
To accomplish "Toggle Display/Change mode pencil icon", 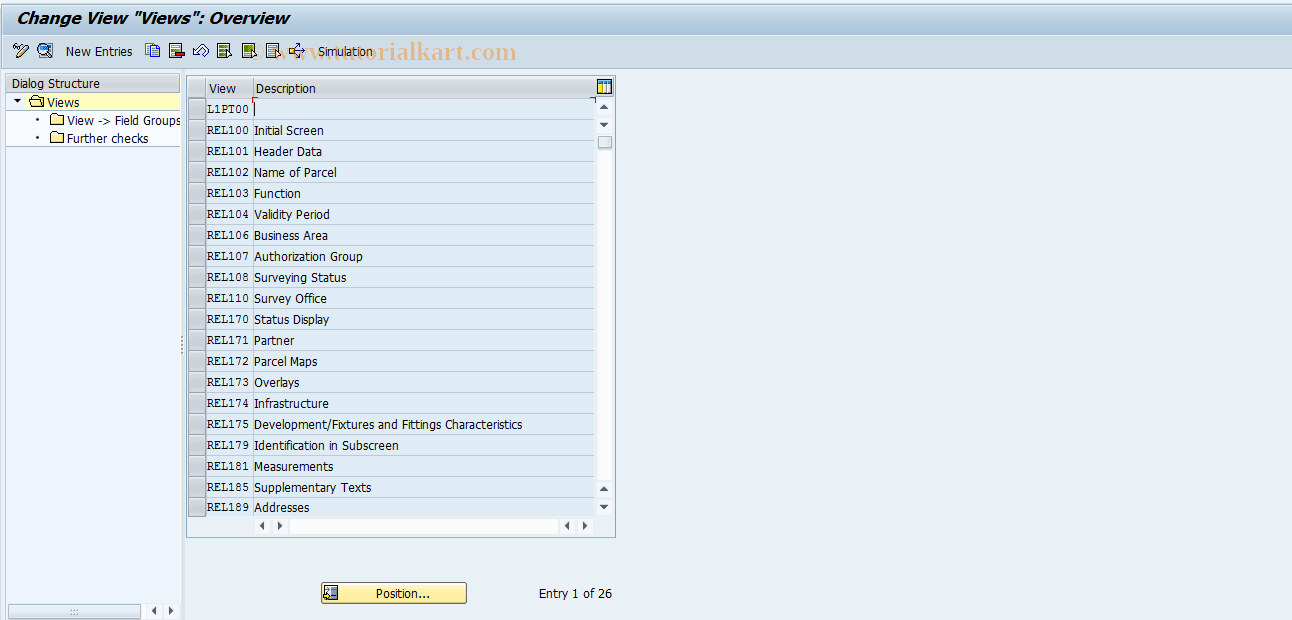I will tap(21, 51).
